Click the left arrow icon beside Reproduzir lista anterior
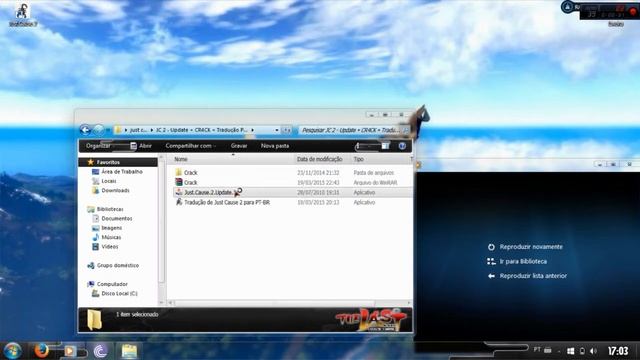 coord(491,276)
